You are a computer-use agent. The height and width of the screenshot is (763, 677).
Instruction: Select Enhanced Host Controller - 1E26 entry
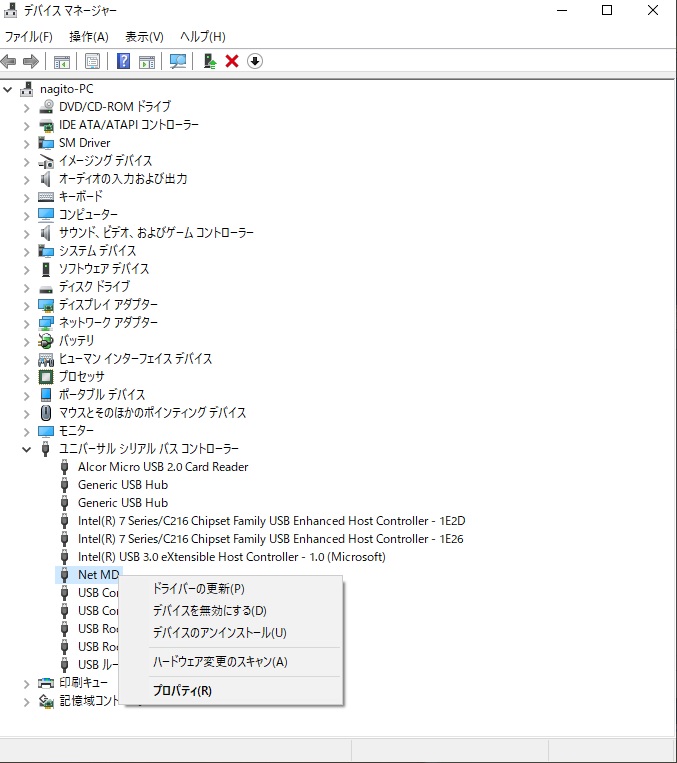271,539
